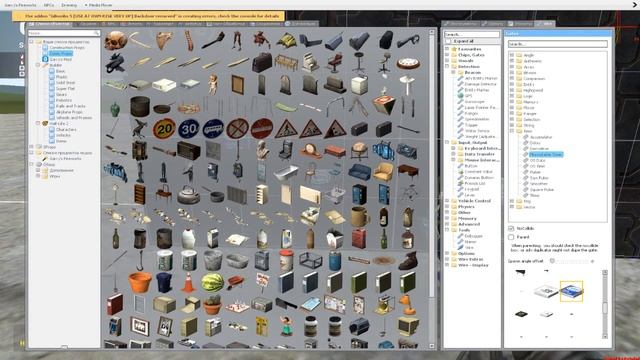Select the OS Date time gate

pos(538,160)
